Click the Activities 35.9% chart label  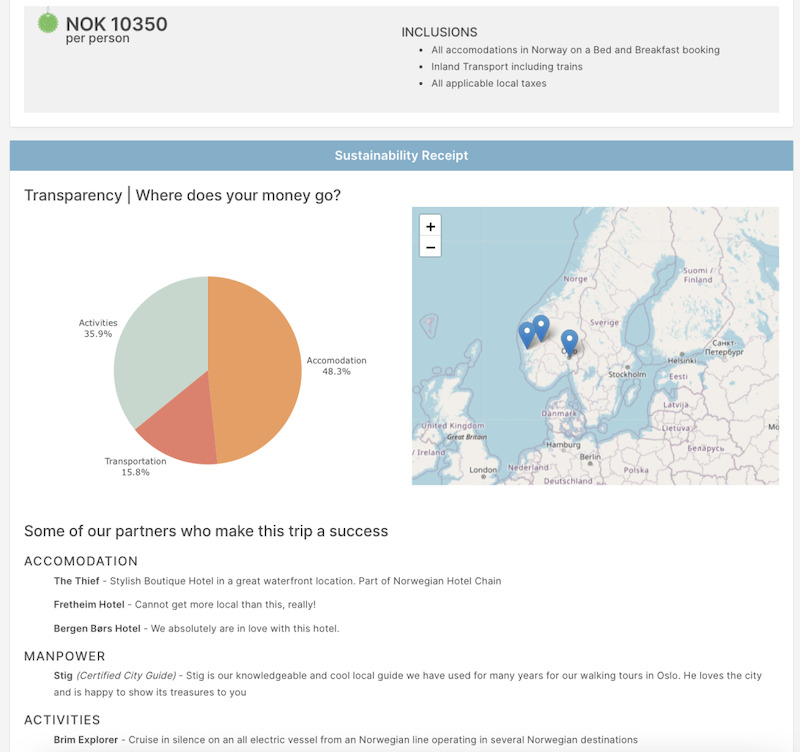[x=98, y=328]
